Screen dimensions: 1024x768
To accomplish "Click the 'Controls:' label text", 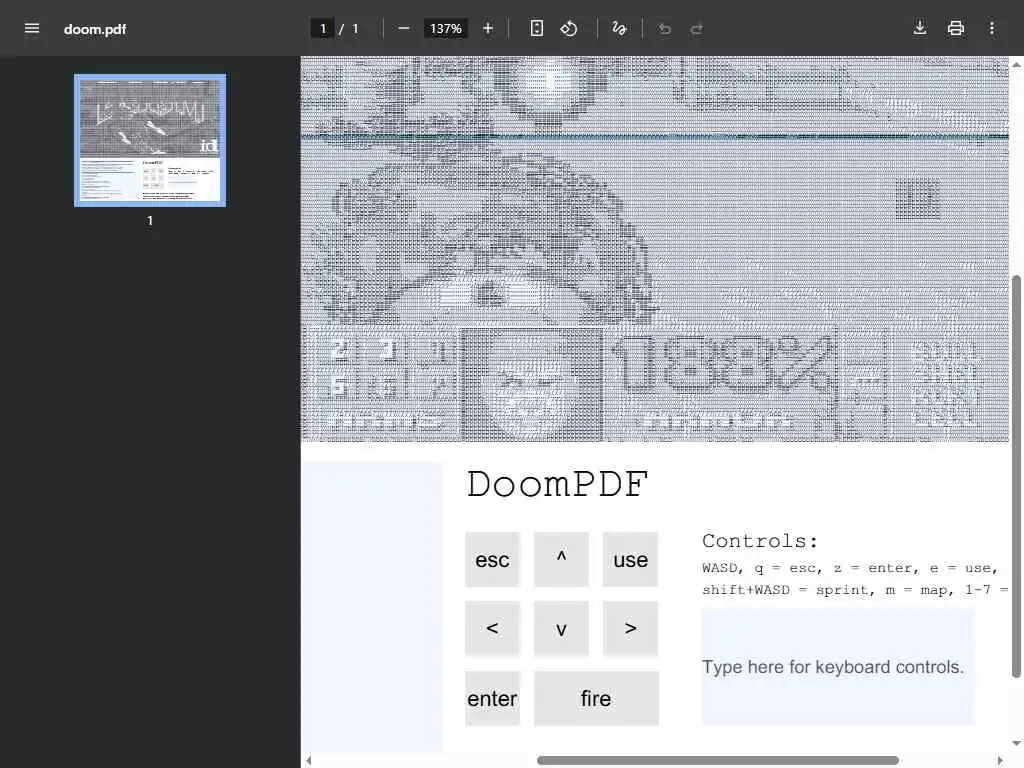I will (760, 541).
